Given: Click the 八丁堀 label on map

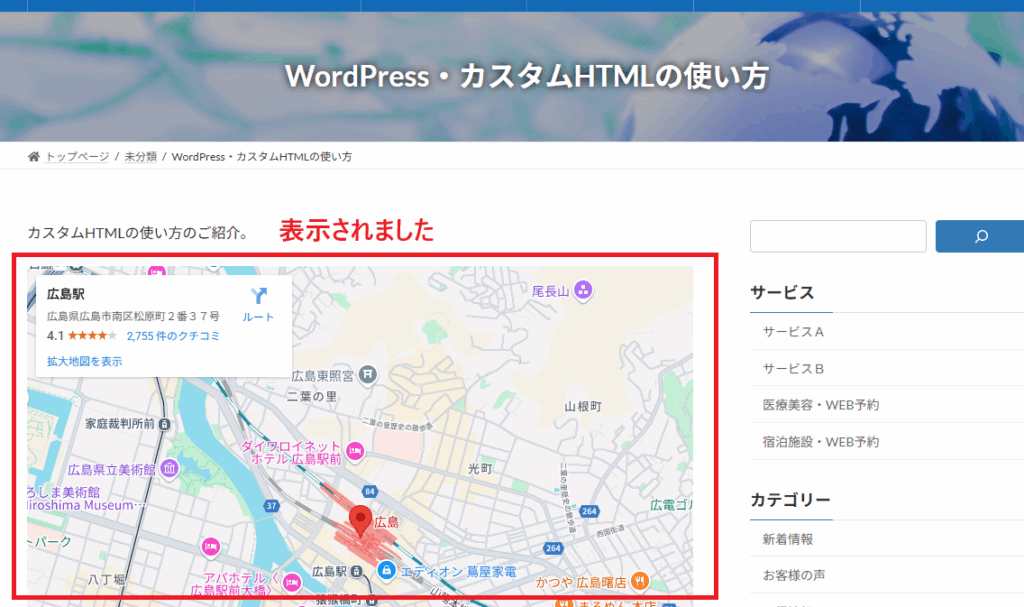Looking at the screenshot, I should (106, 579).
